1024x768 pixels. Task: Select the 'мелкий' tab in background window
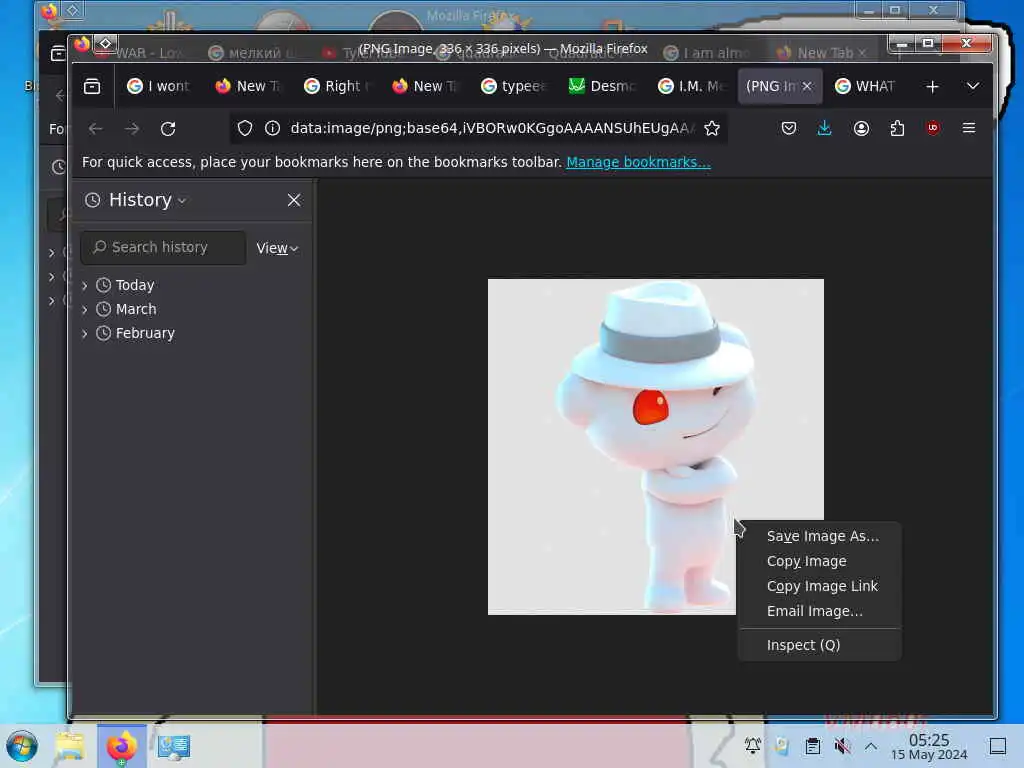251,53
